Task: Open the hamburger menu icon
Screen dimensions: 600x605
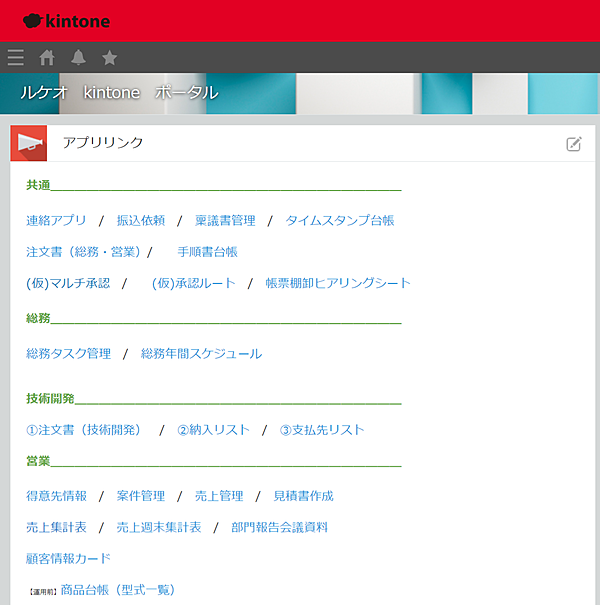Action: point(16,57)
